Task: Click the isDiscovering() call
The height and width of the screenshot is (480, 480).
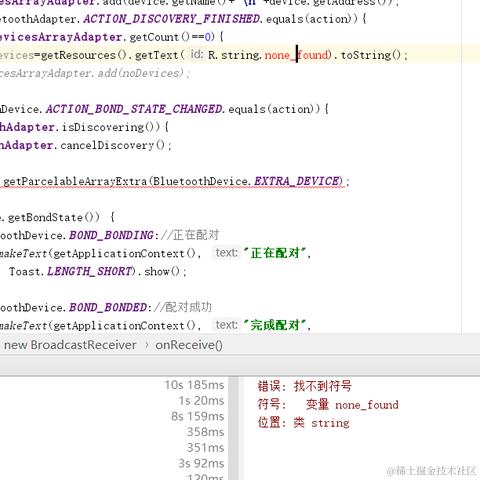Action: (111, 127)
